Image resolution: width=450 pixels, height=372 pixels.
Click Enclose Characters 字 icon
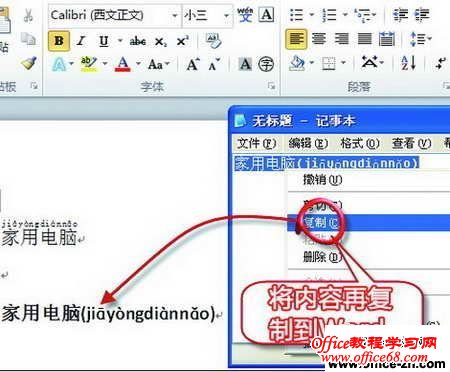(x=266, y=64)
